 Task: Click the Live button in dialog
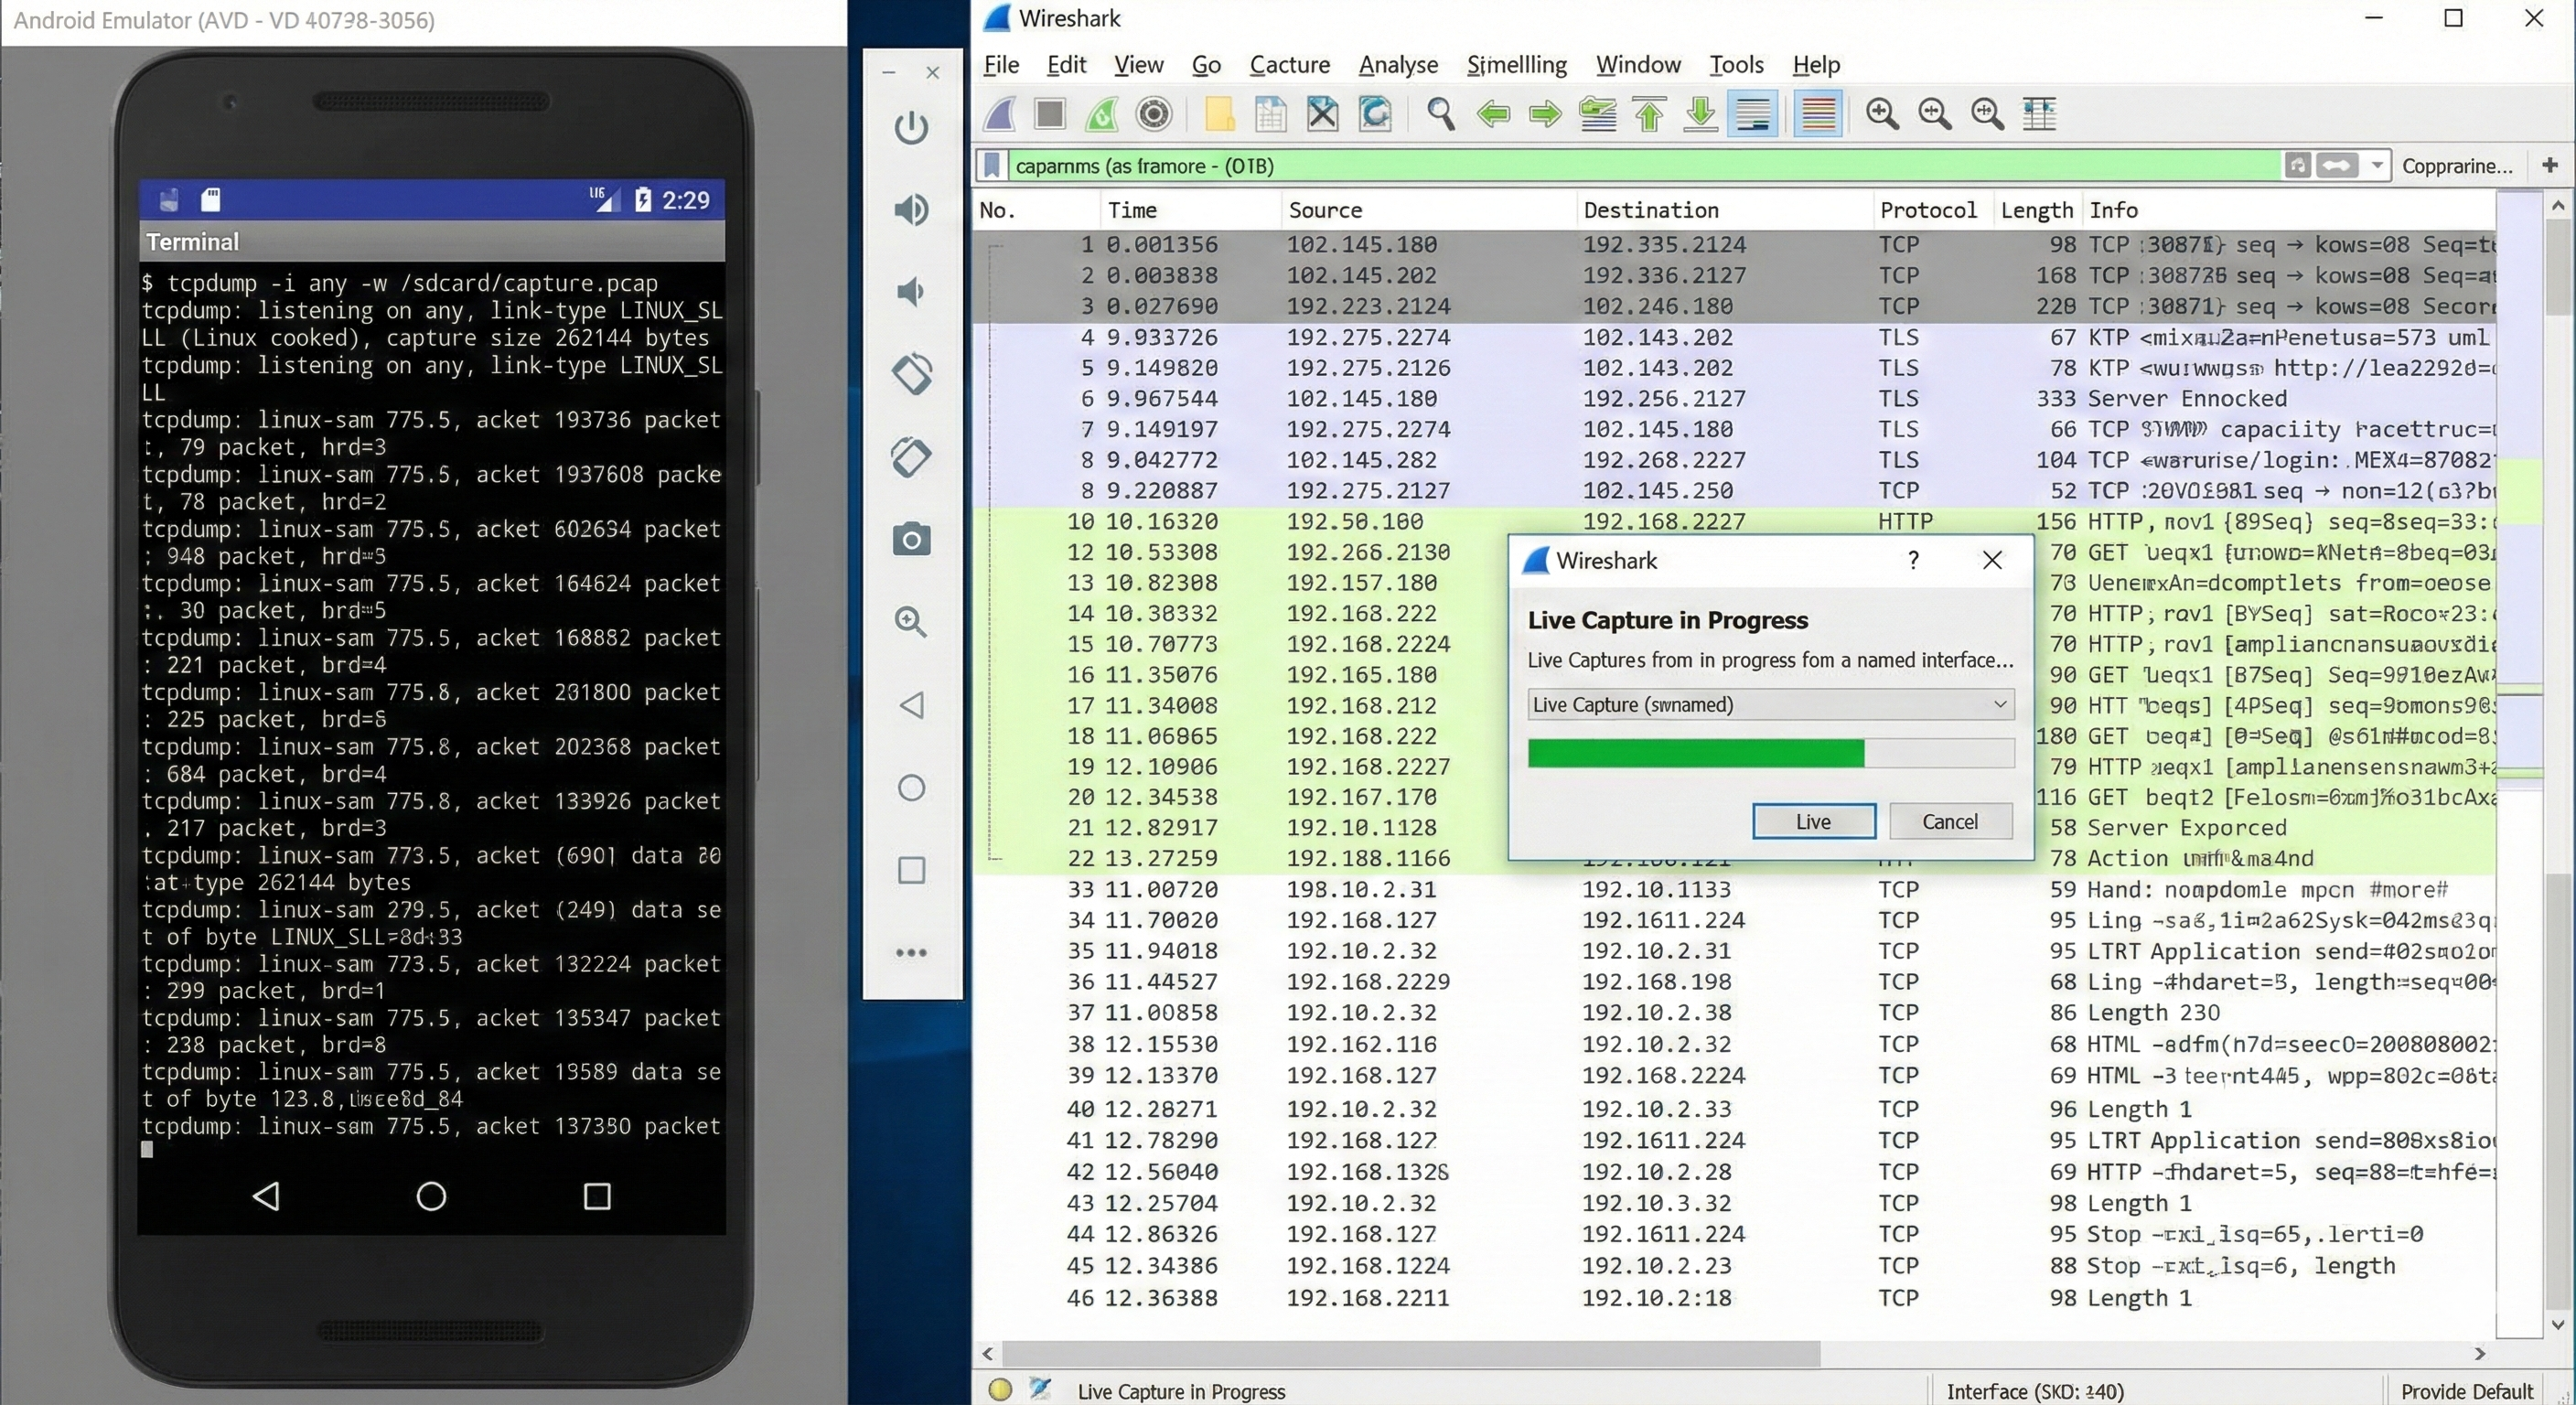tap(1813, 821)
